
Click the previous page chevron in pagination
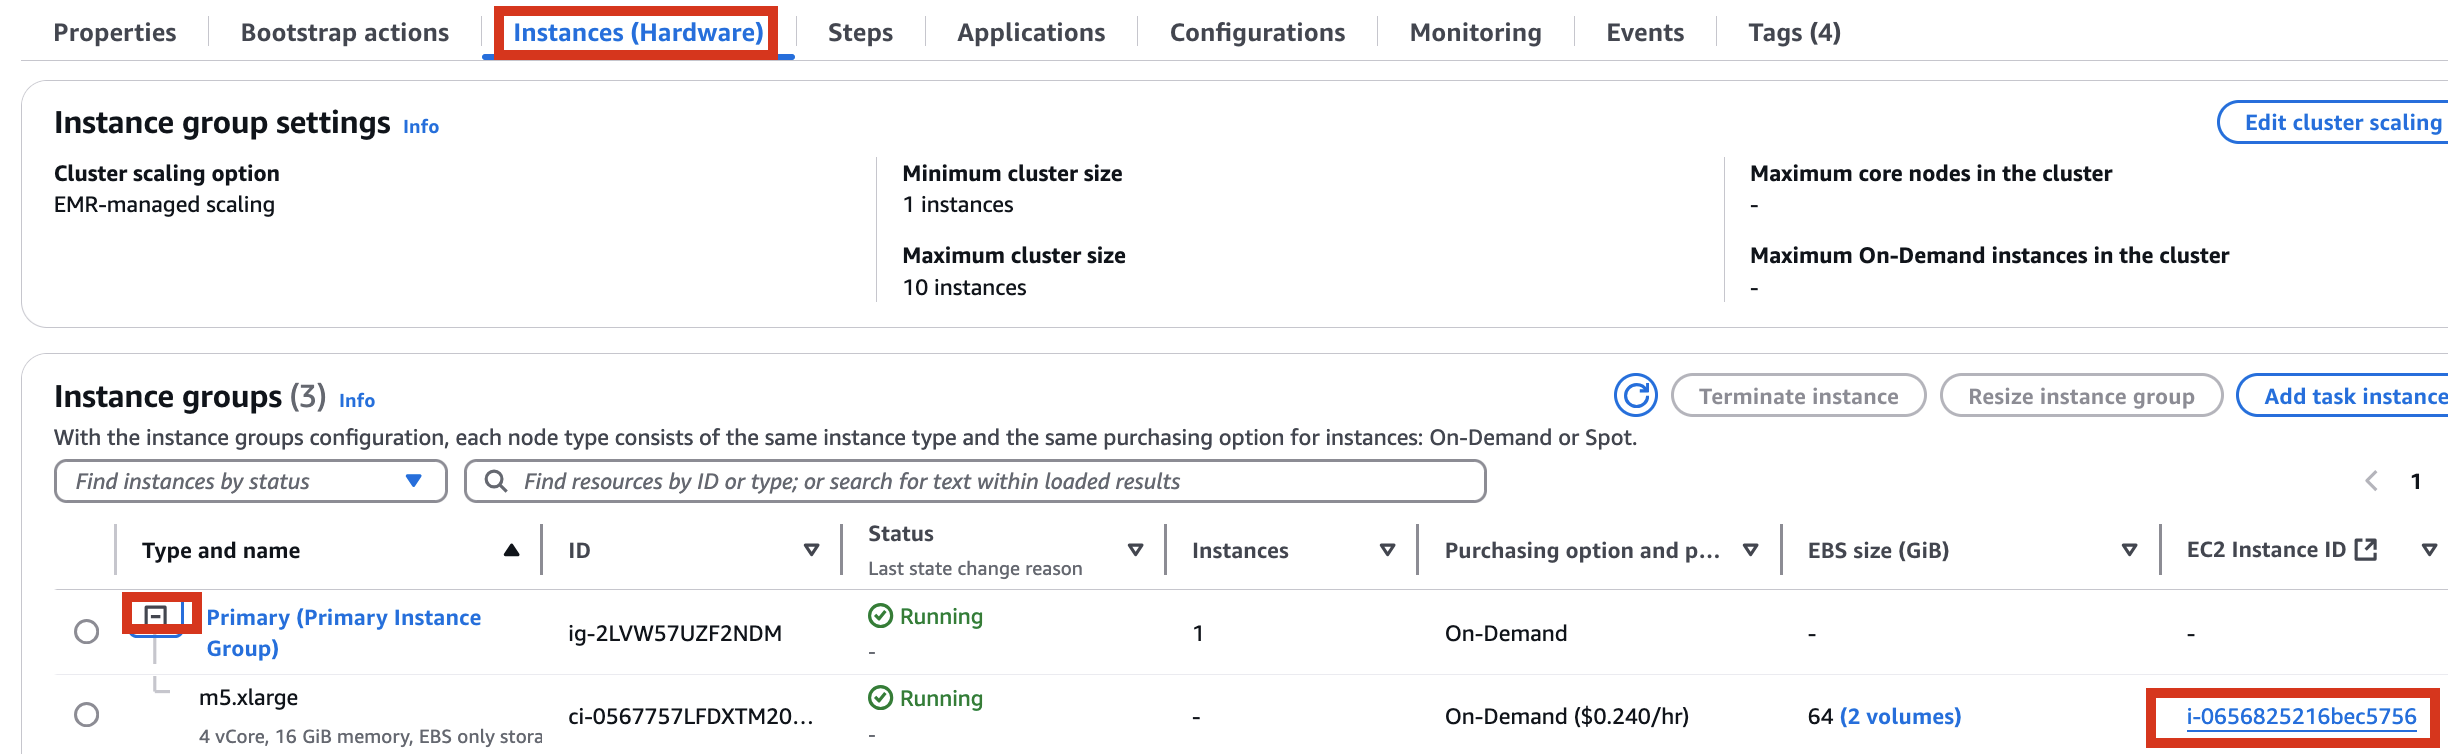point(2371,481)
